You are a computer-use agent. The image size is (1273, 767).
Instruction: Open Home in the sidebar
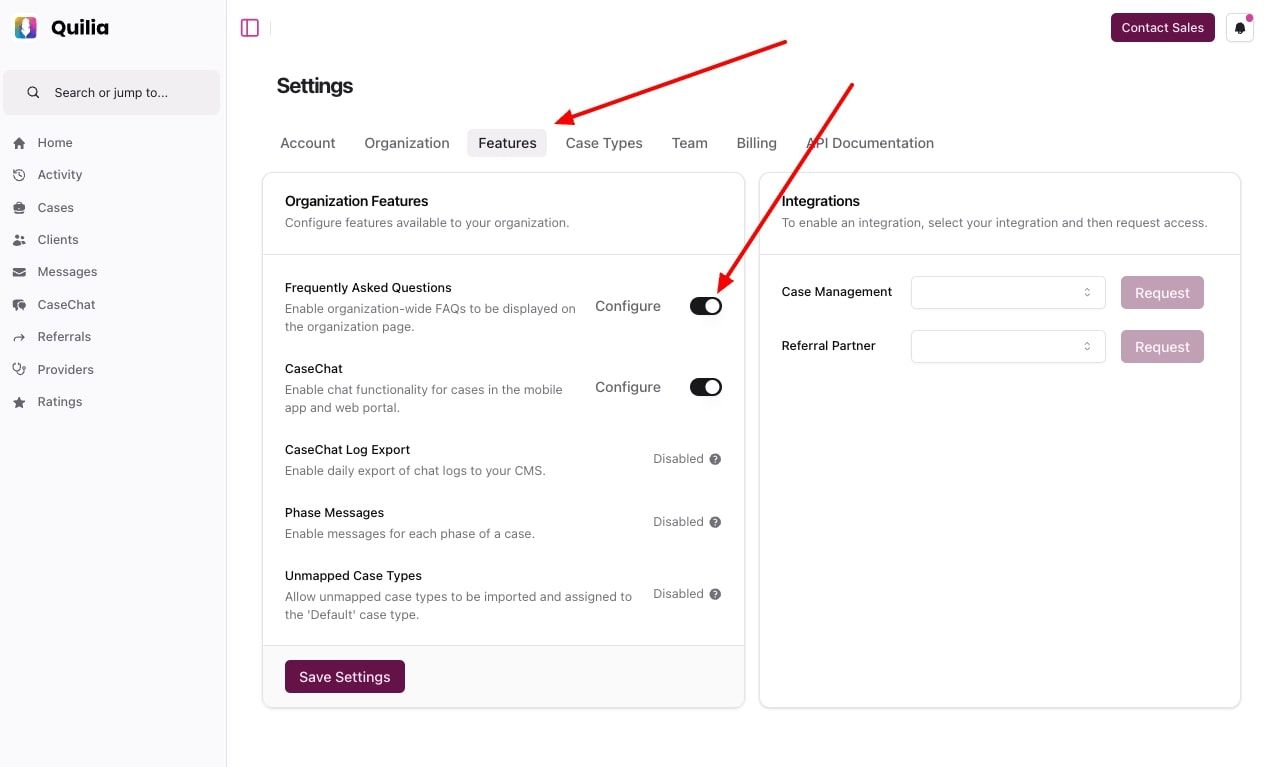point(55,143)
